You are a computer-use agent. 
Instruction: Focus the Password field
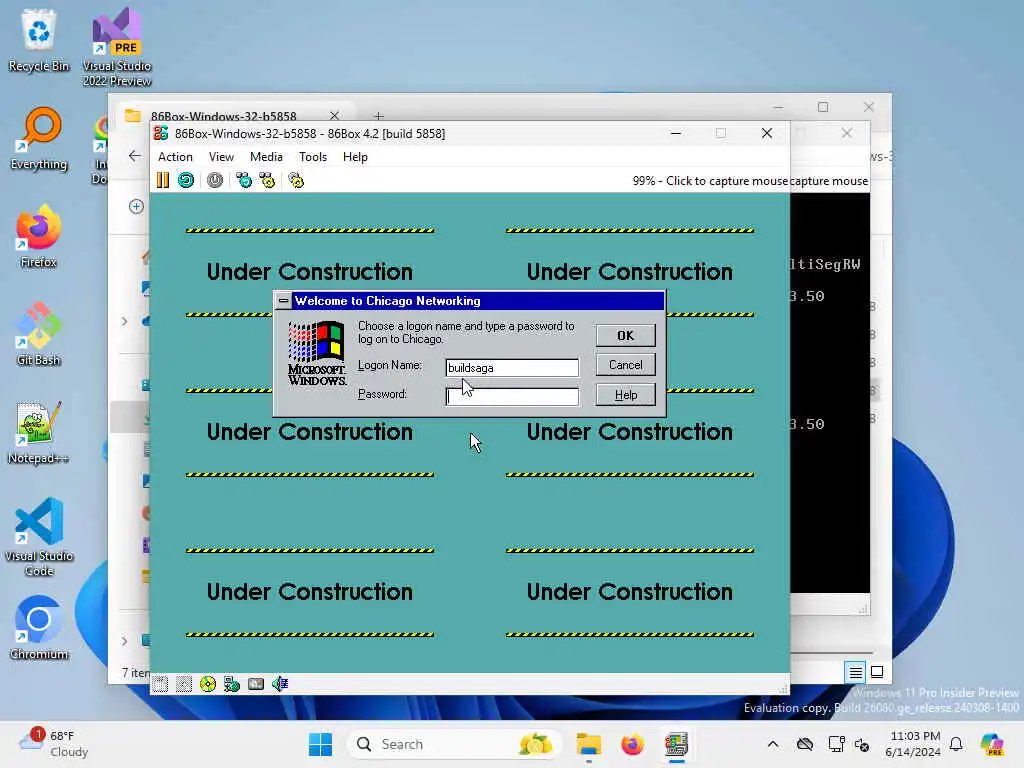click(x=512, y=396)
